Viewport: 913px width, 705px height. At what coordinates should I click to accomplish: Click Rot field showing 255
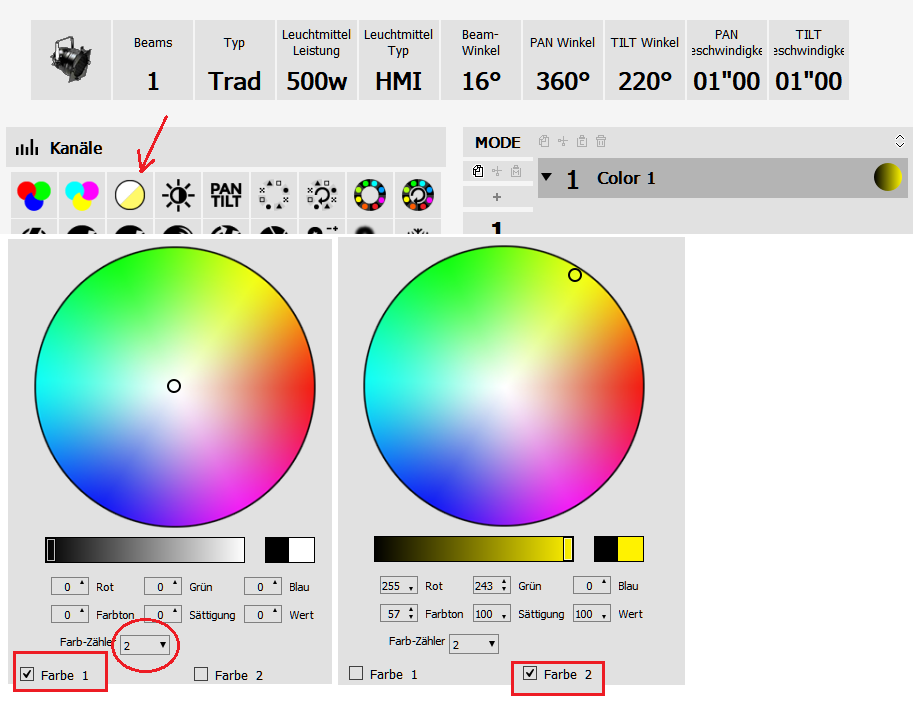pos(399,586)
